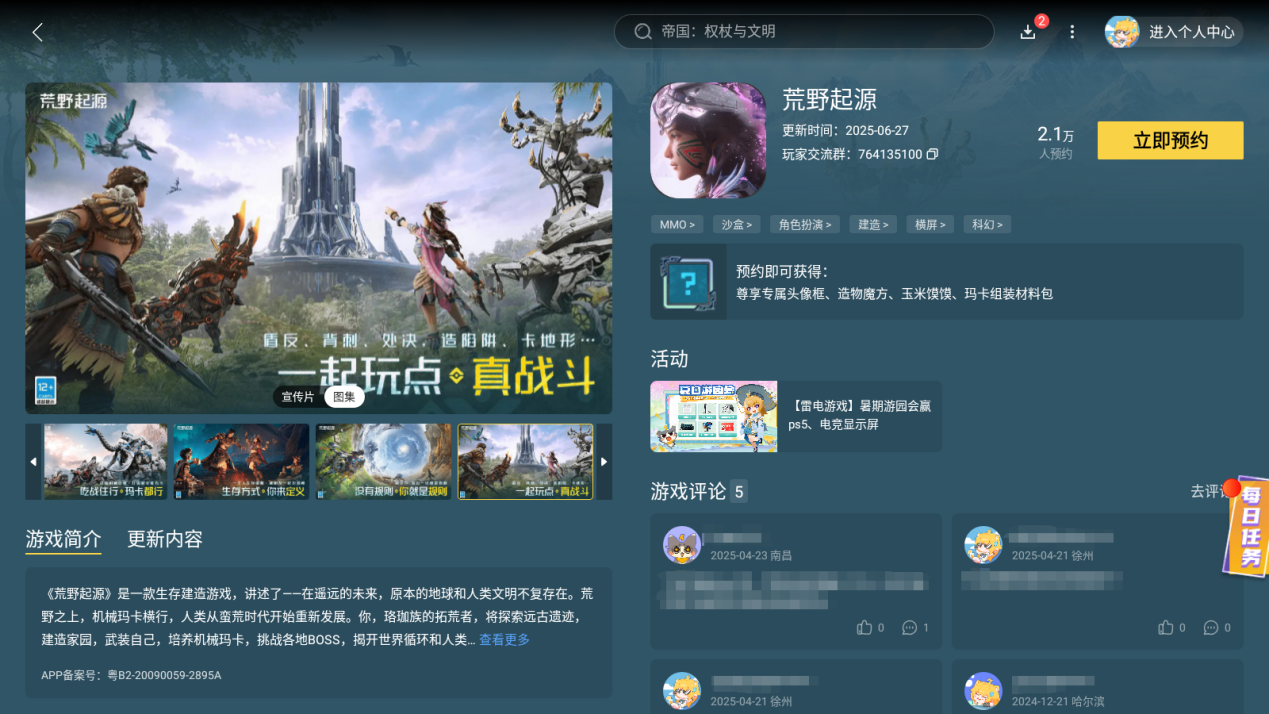
Task: Click the 2.1万 人预约 count
Action: click(x=1055, y=142)
